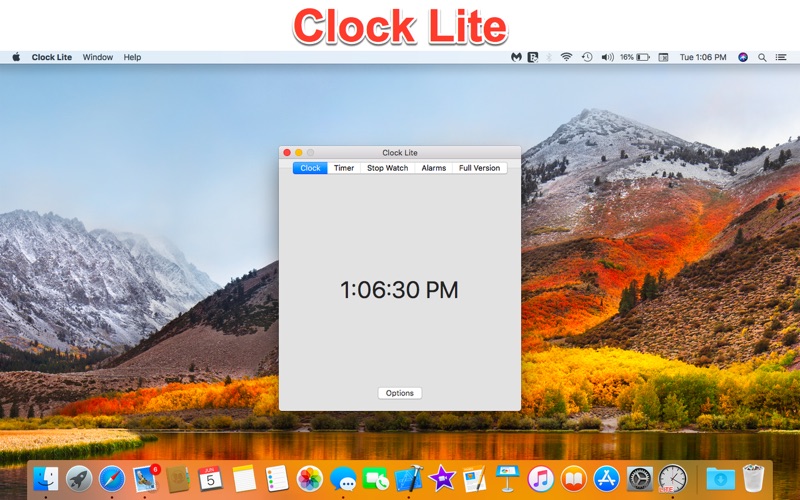Viewport: 800px width, 500px height.
Task: Open Contacts book in dock
Action: [178, 479]
